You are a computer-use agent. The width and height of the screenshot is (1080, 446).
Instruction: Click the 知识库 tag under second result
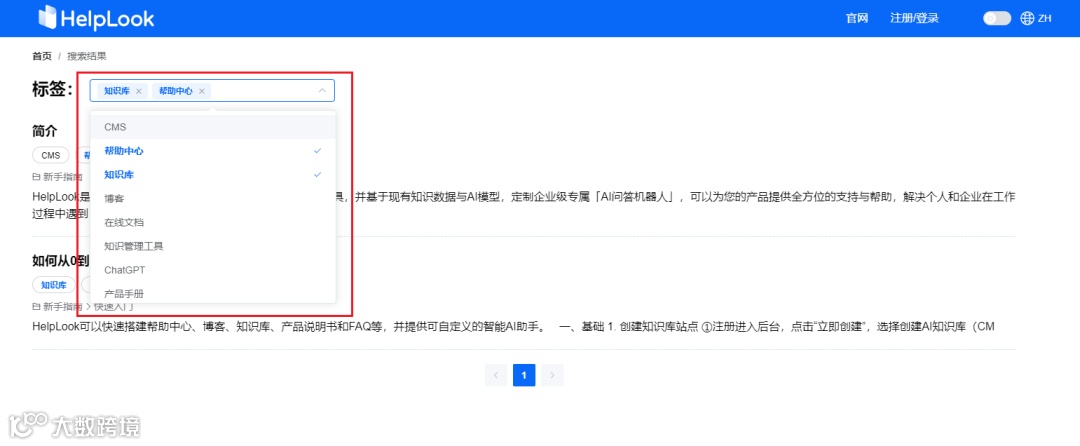click(54, 285)
